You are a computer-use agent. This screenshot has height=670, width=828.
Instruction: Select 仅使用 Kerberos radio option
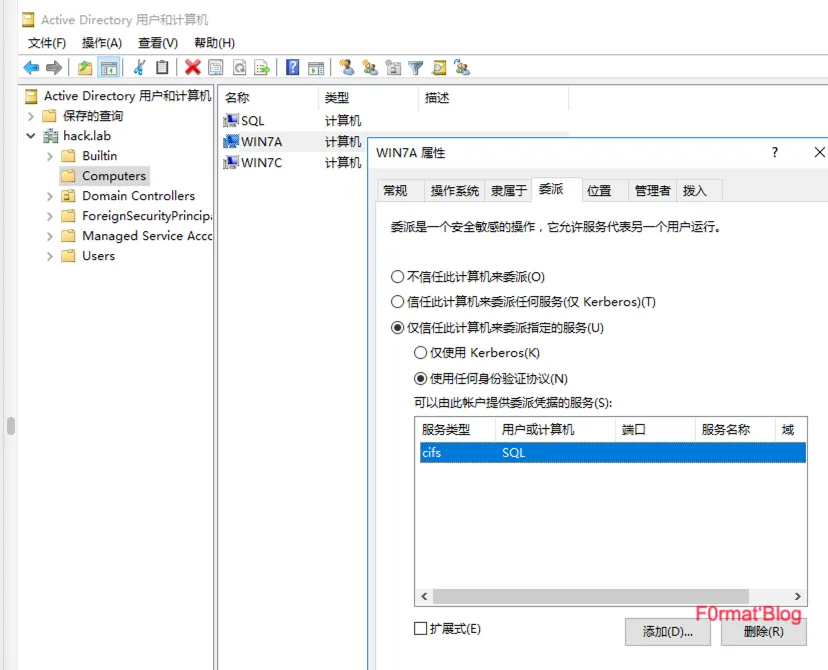point(420,353)
